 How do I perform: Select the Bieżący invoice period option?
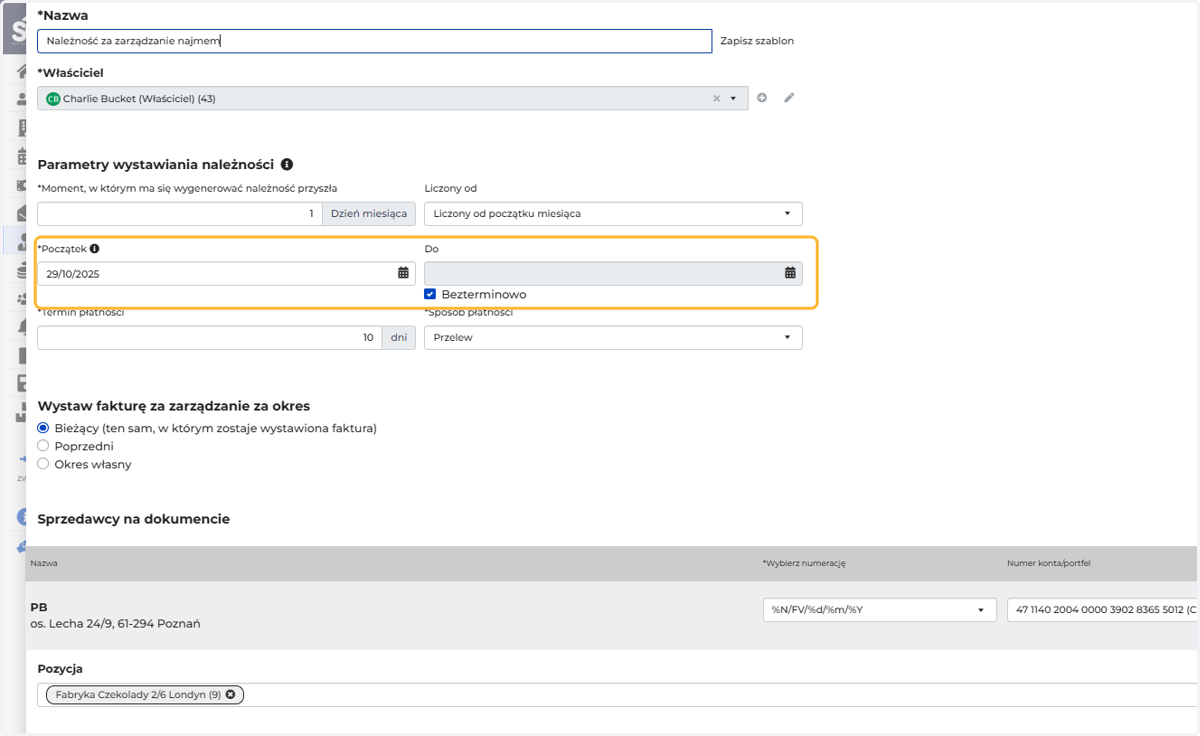click(x=43, y=428)
